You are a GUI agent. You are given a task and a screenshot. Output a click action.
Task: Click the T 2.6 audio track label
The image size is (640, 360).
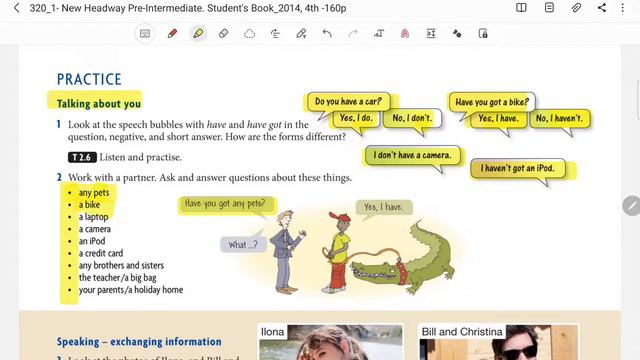coord(82,157)
